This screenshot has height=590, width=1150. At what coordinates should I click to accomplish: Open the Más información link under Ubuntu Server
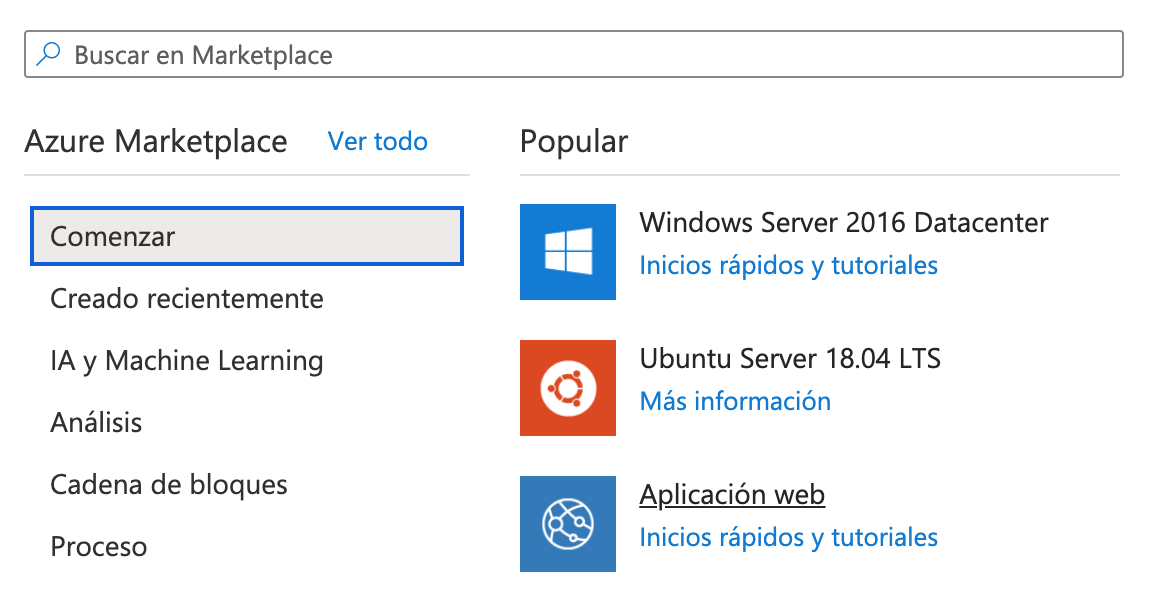coord(735,401)
